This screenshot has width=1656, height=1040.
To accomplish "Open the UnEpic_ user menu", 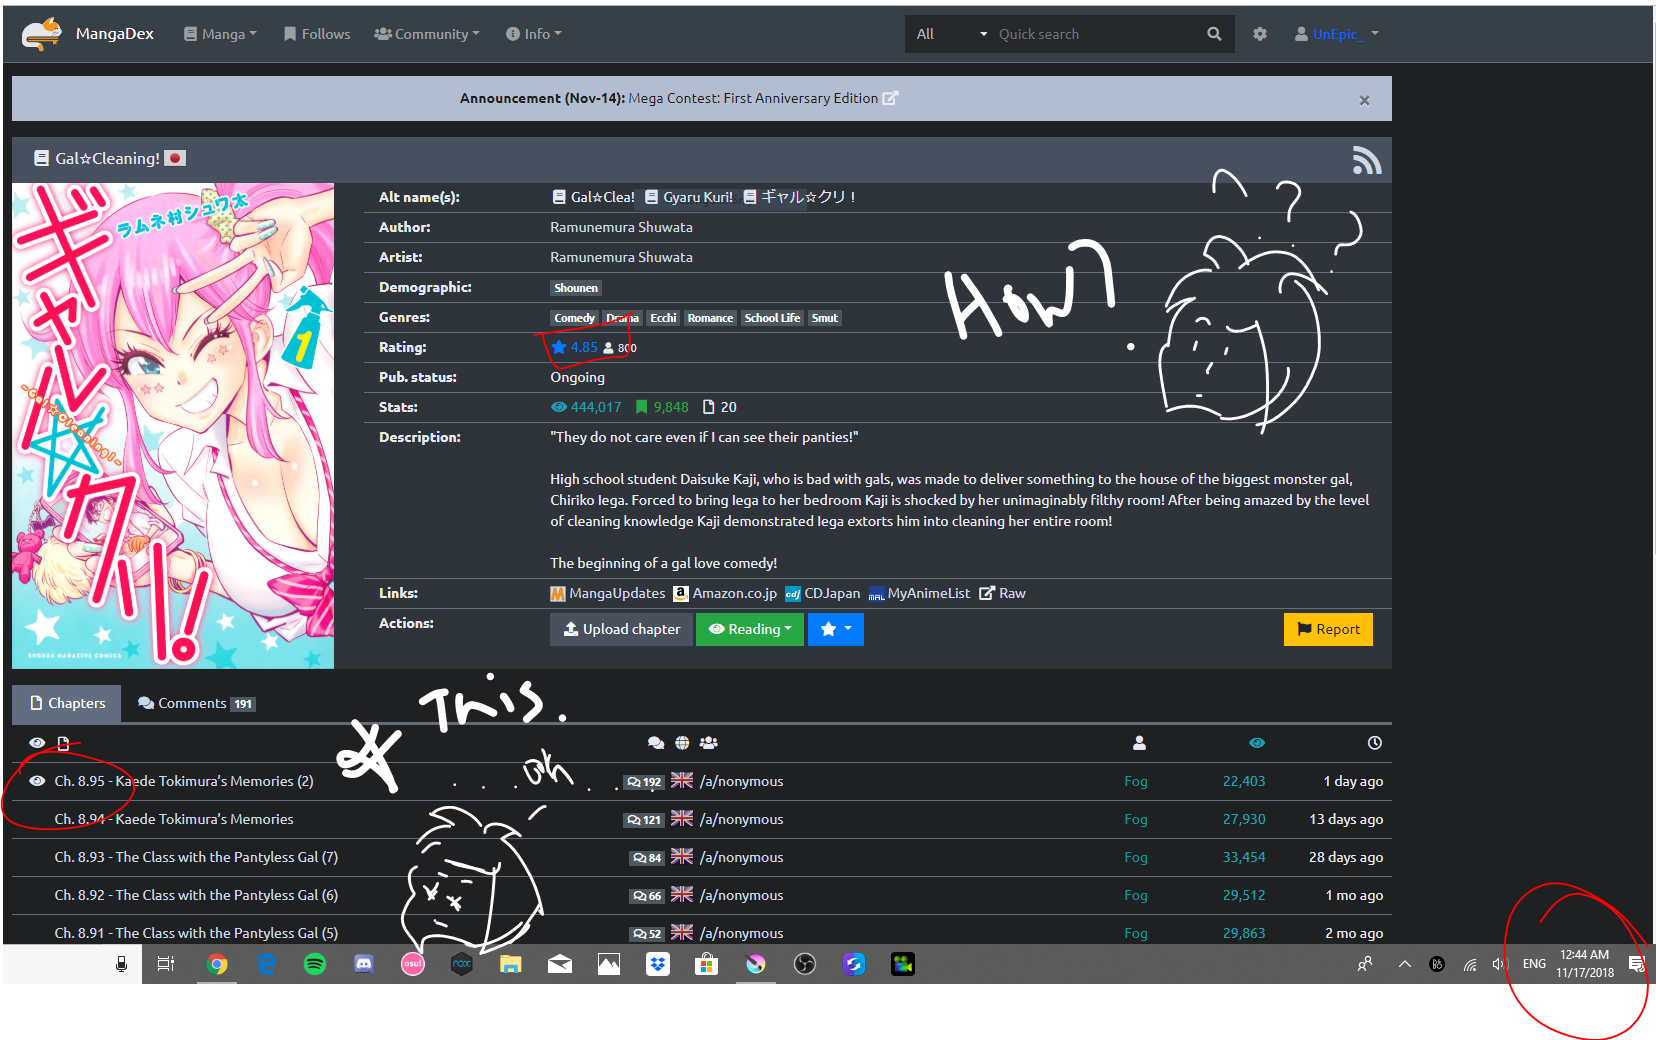I will tap(1337, 34).
